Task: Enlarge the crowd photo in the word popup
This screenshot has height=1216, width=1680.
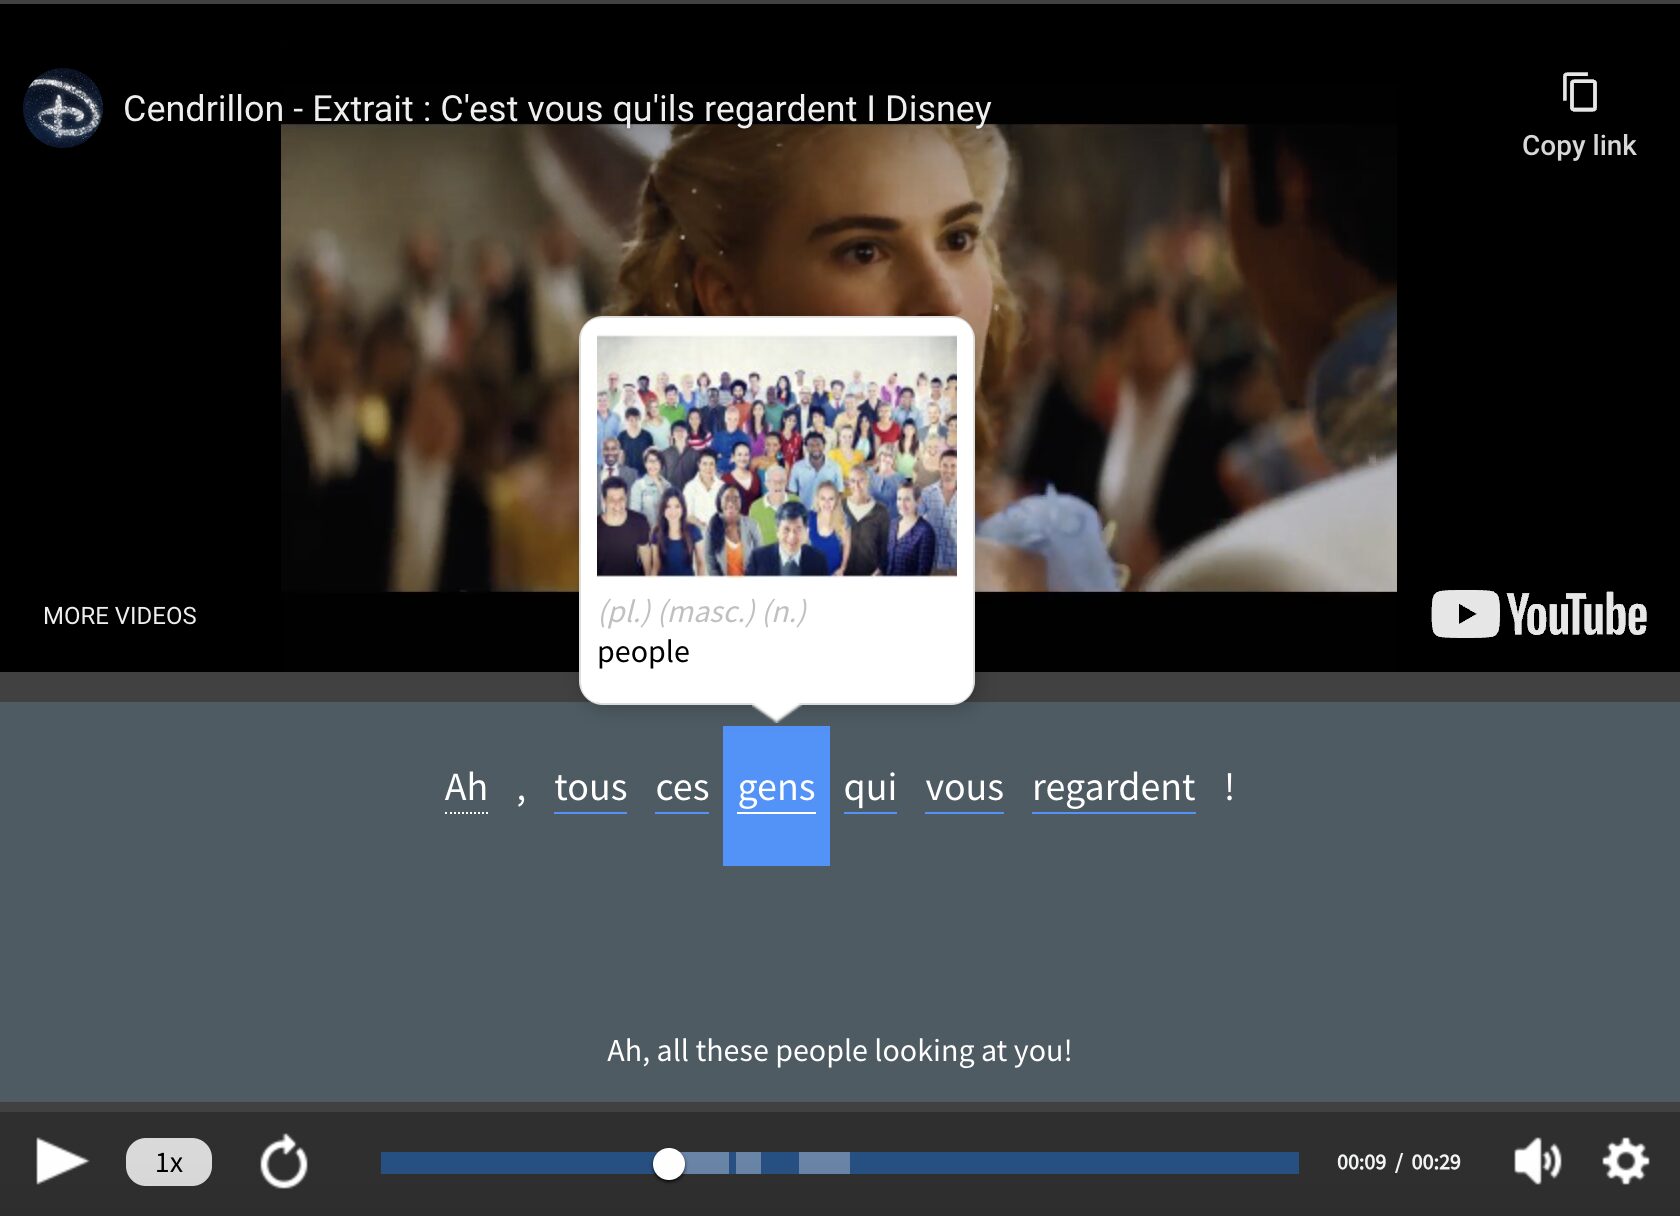Action: [x=779, y=458]
